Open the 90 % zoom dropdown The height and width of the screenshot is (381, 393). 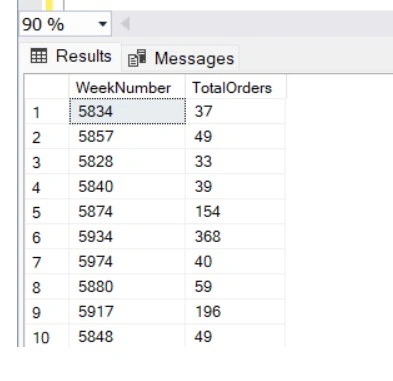pos(103,24)
